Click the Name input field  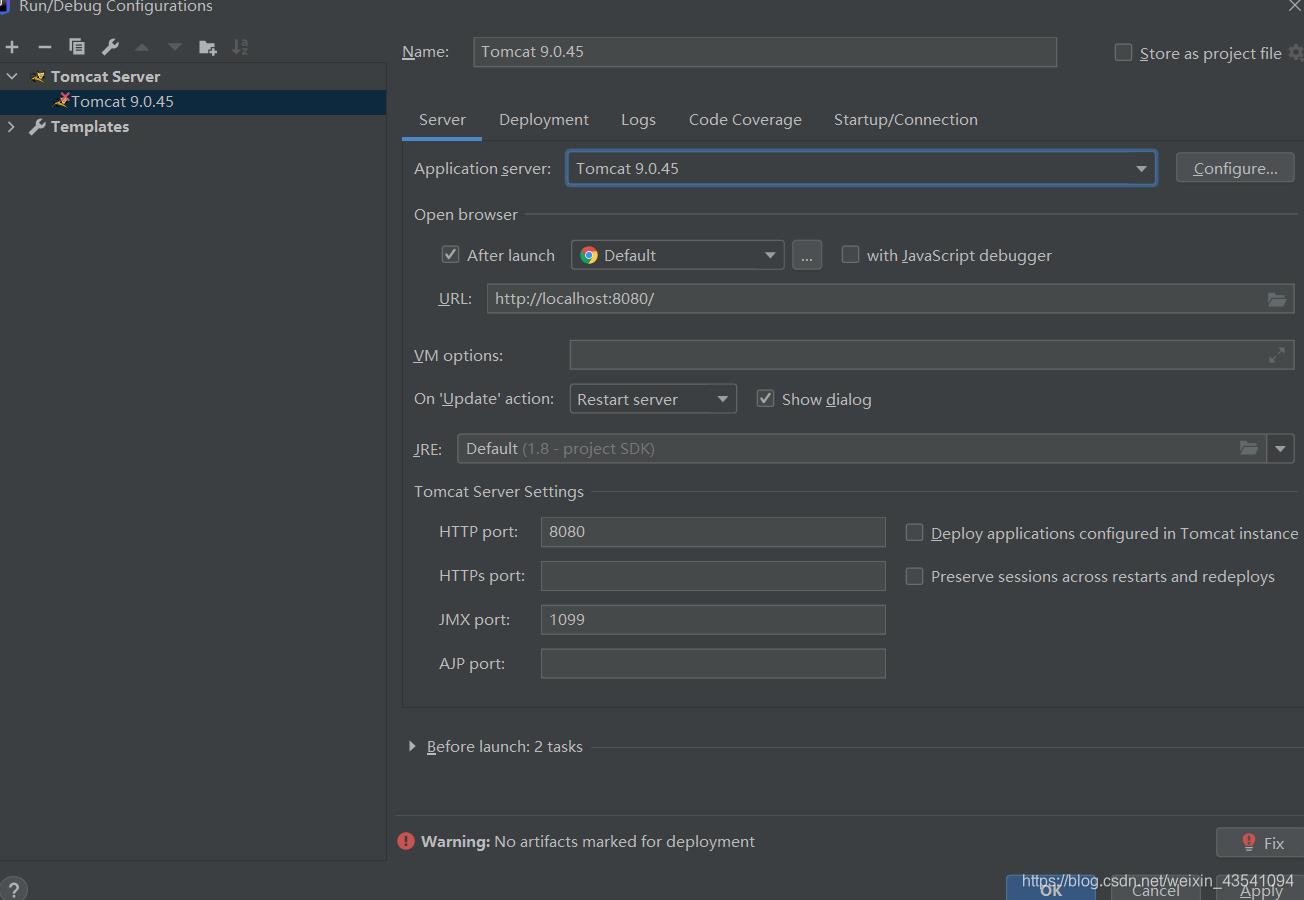pyautogui.click(x=765, y=52)
